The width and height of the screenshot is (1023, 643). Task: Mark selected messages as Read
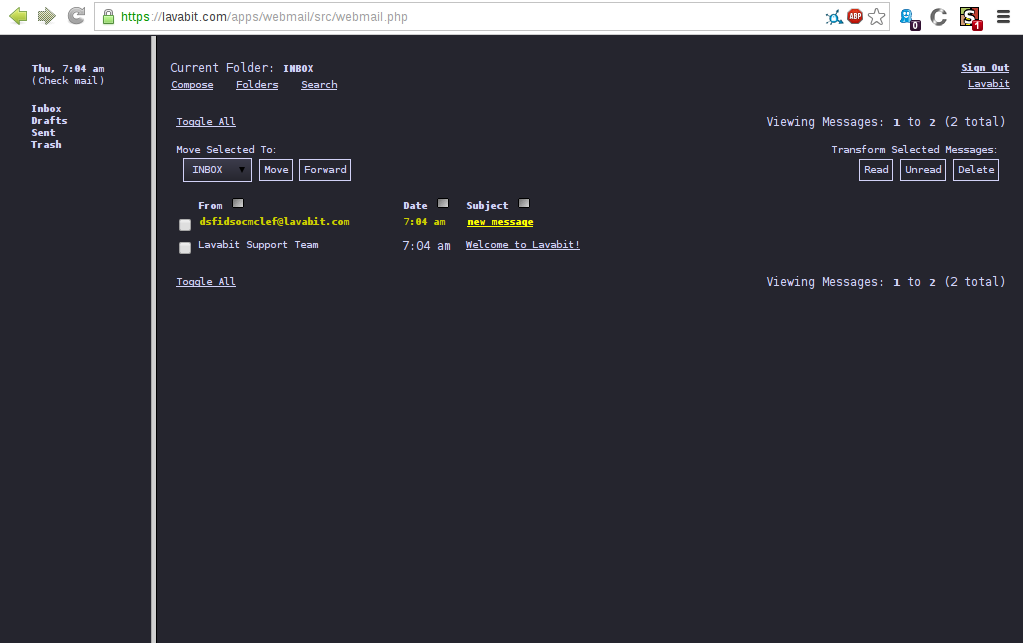[876, 170]
